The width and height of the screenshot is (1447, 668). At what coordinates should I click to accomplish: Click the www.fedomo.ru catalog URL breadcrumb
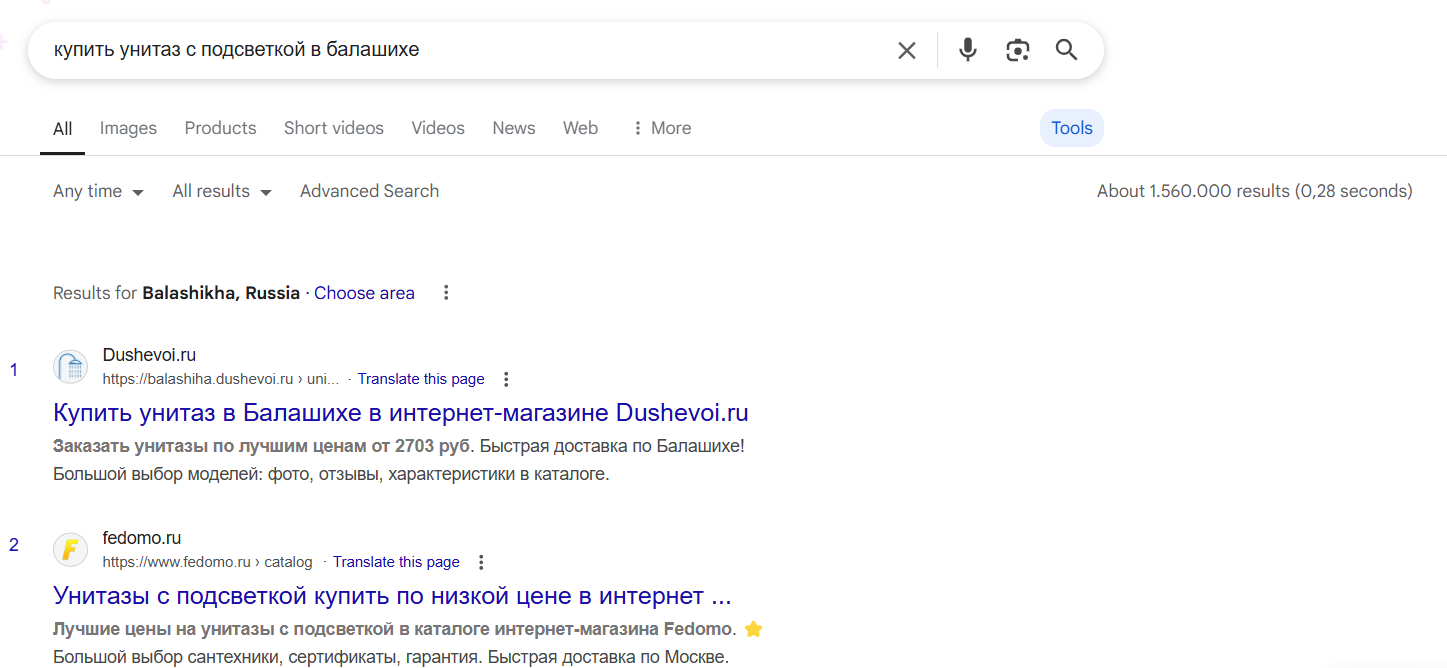pos(207,562)
